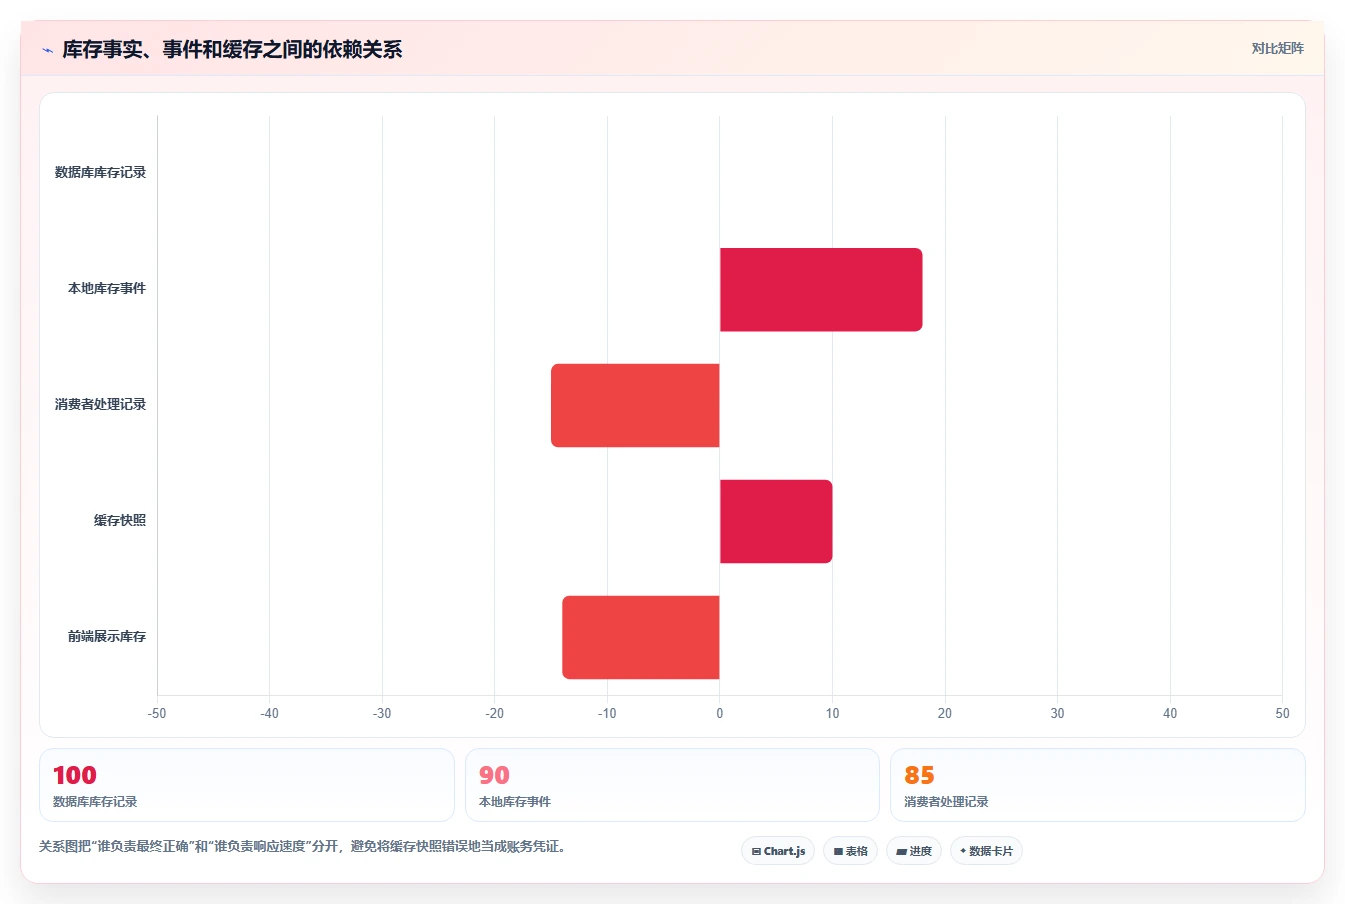1345x904 pixels.
Task: Click the 对比矩阵 label in header
Action: pyautogui.click(x=1277, y=48)
